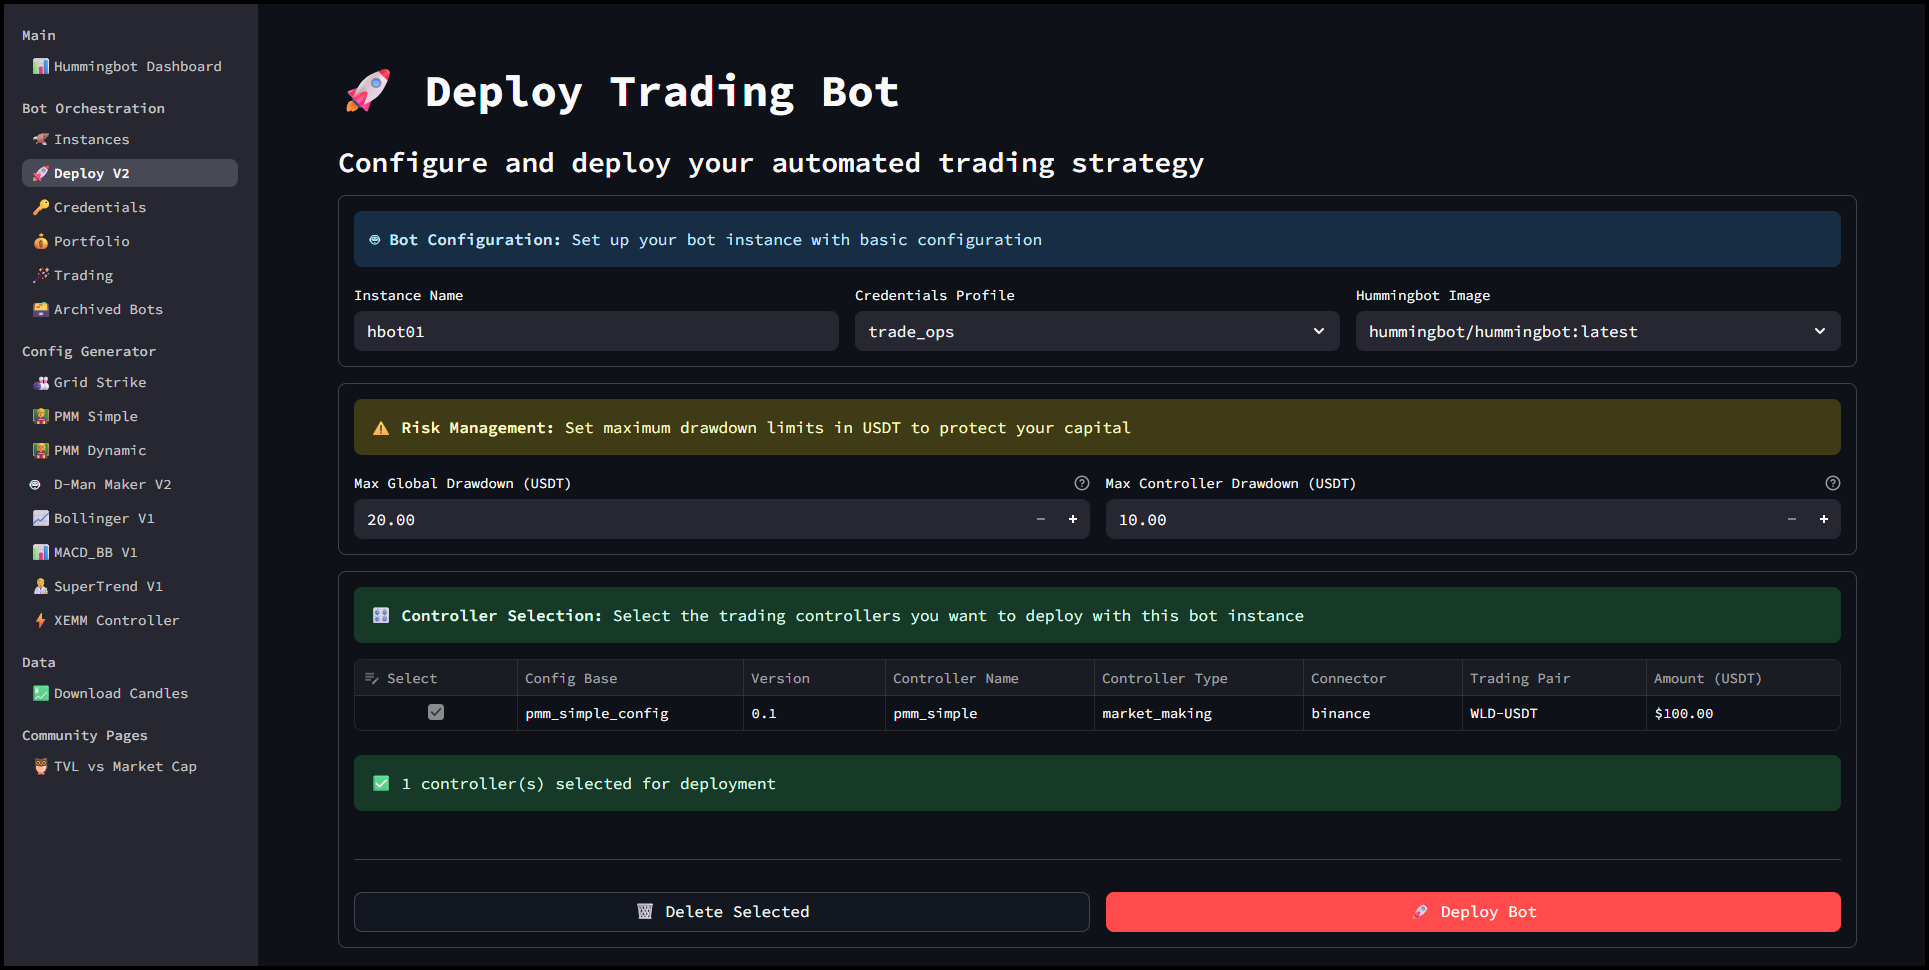Select the Grid Strike config generator

coord(98,382)
